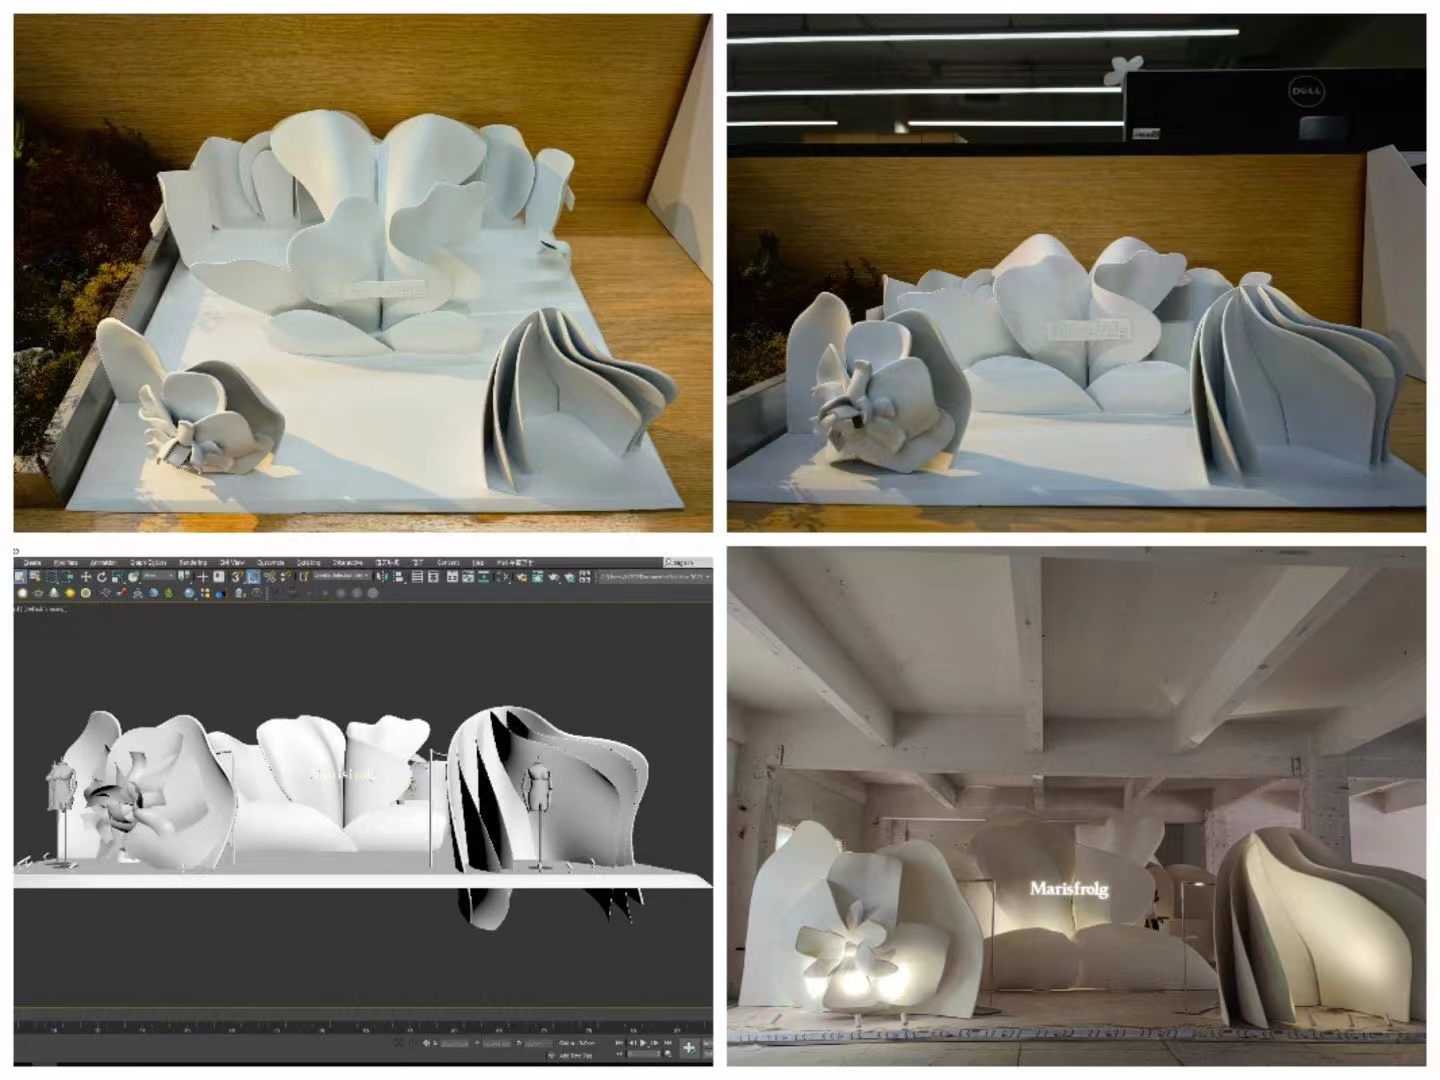Step to previous frame
Viewport: 1440px width, 1080px height.
tap(633, 1043)
